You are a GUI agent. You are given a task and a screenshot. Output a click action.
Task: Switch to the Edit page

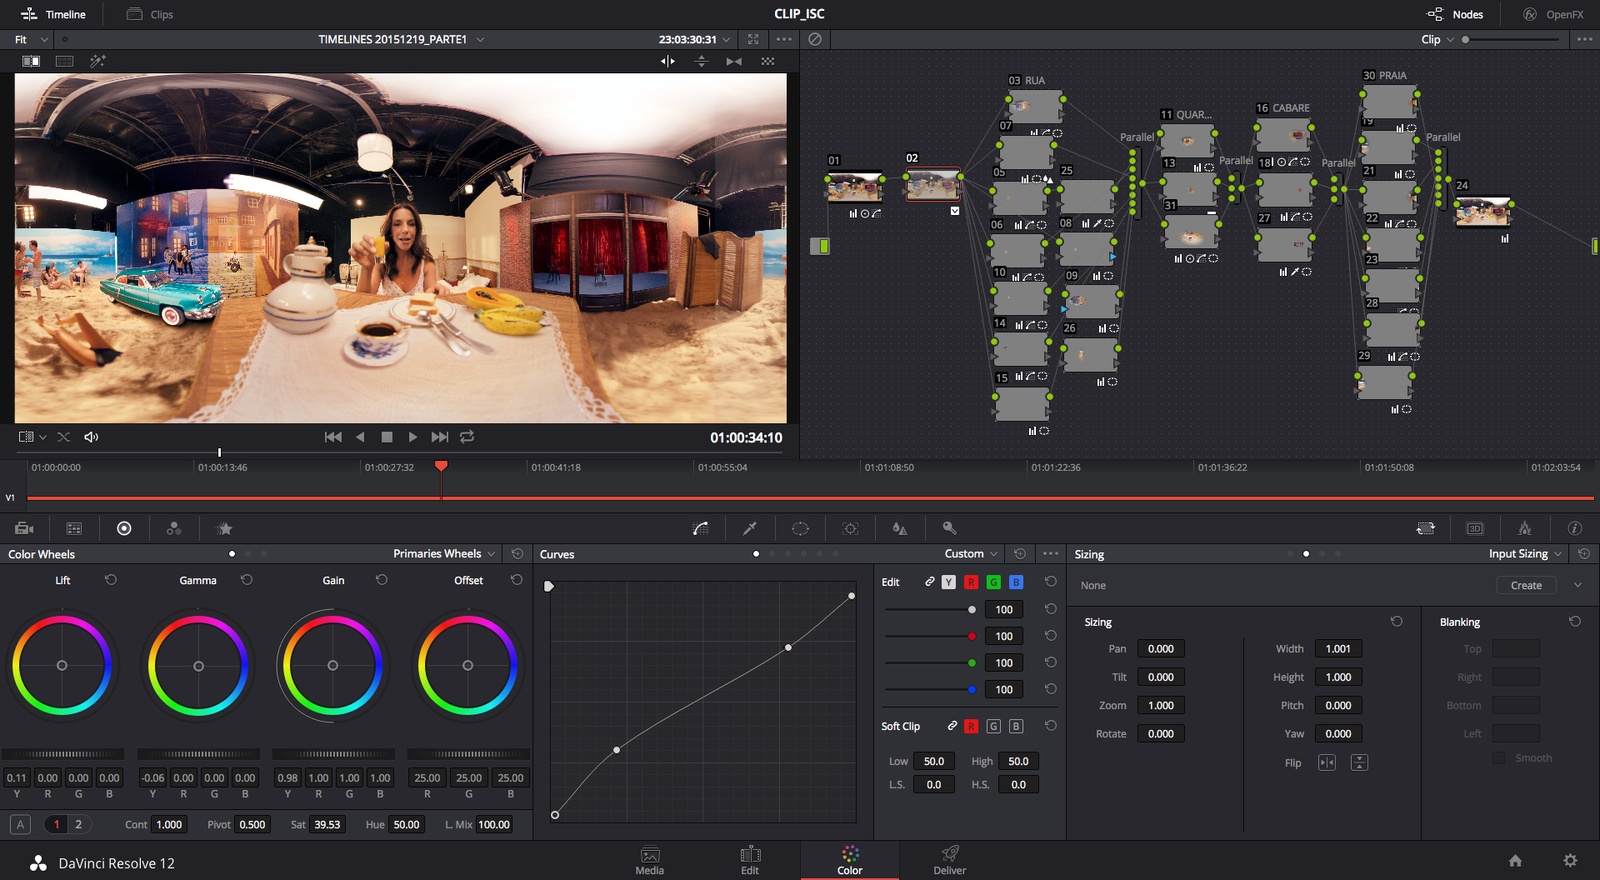[750, 860]
